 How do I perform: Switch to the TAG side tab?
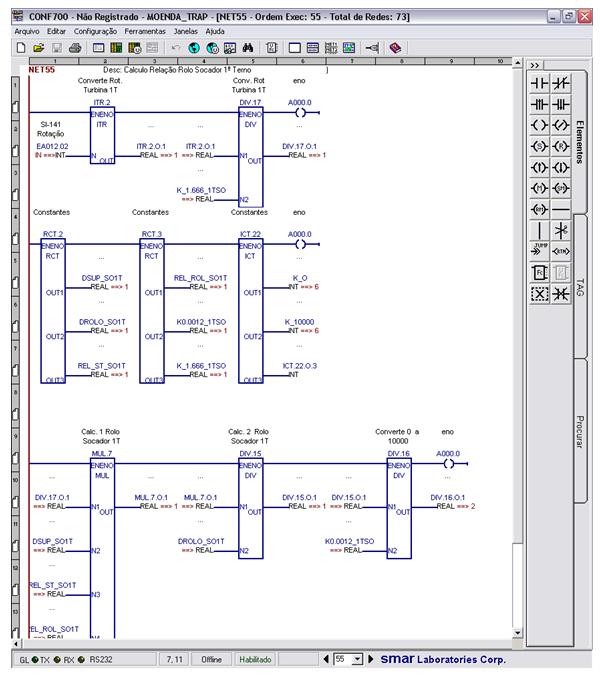[x=580, y=287]
